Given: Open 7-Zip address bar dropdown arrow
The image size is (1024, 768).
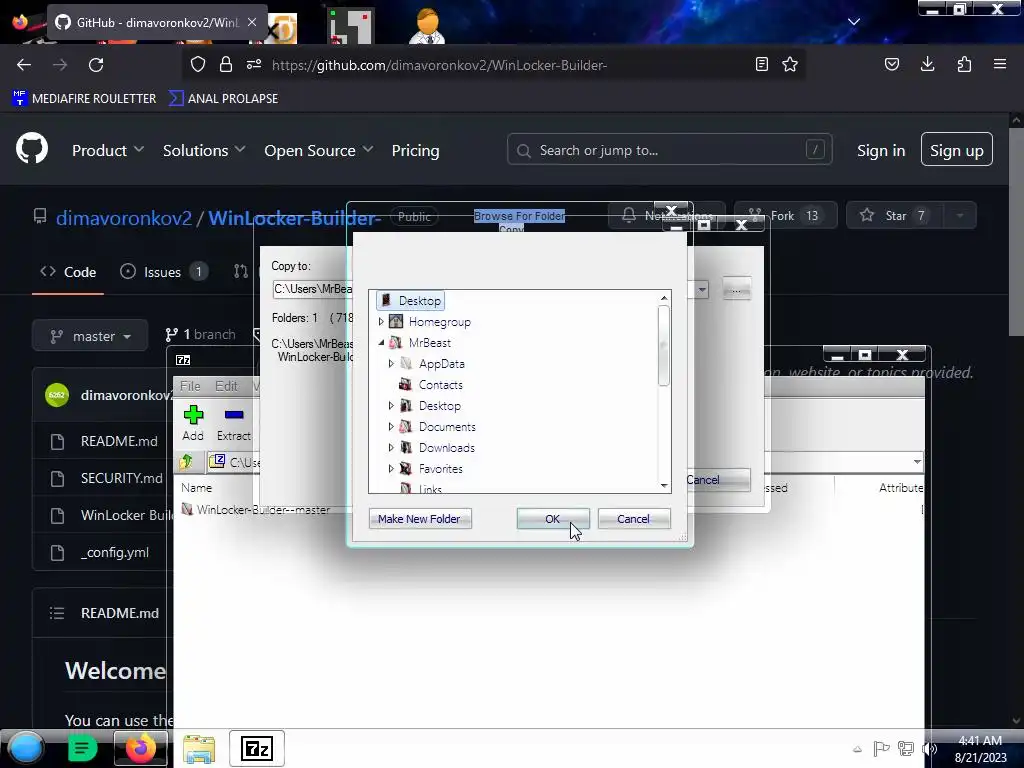Looking at the screenshot, I should pos(917,462).
